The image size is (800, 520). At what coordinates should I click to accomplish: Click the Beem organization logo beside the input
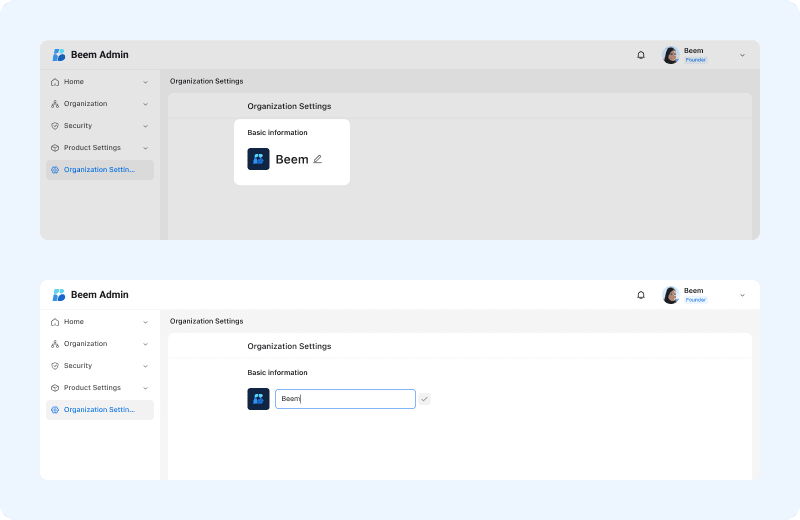258,399
